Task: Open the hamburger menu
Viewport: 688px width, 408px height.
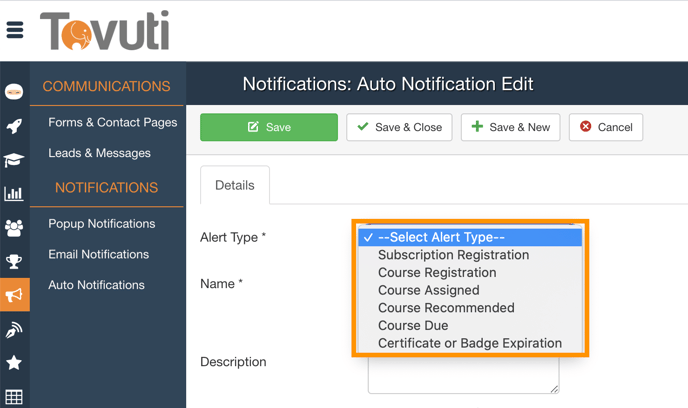Action: coord(15,30)
